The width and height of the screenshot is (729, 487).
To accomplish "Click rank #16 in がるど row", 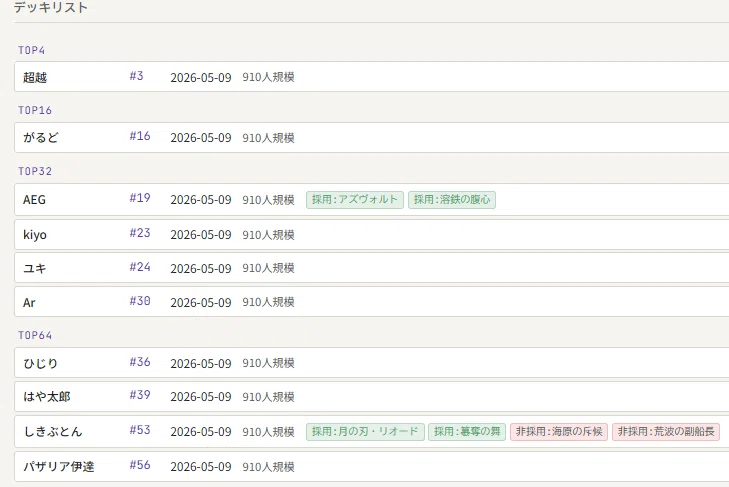I will (x=140, y=136).
